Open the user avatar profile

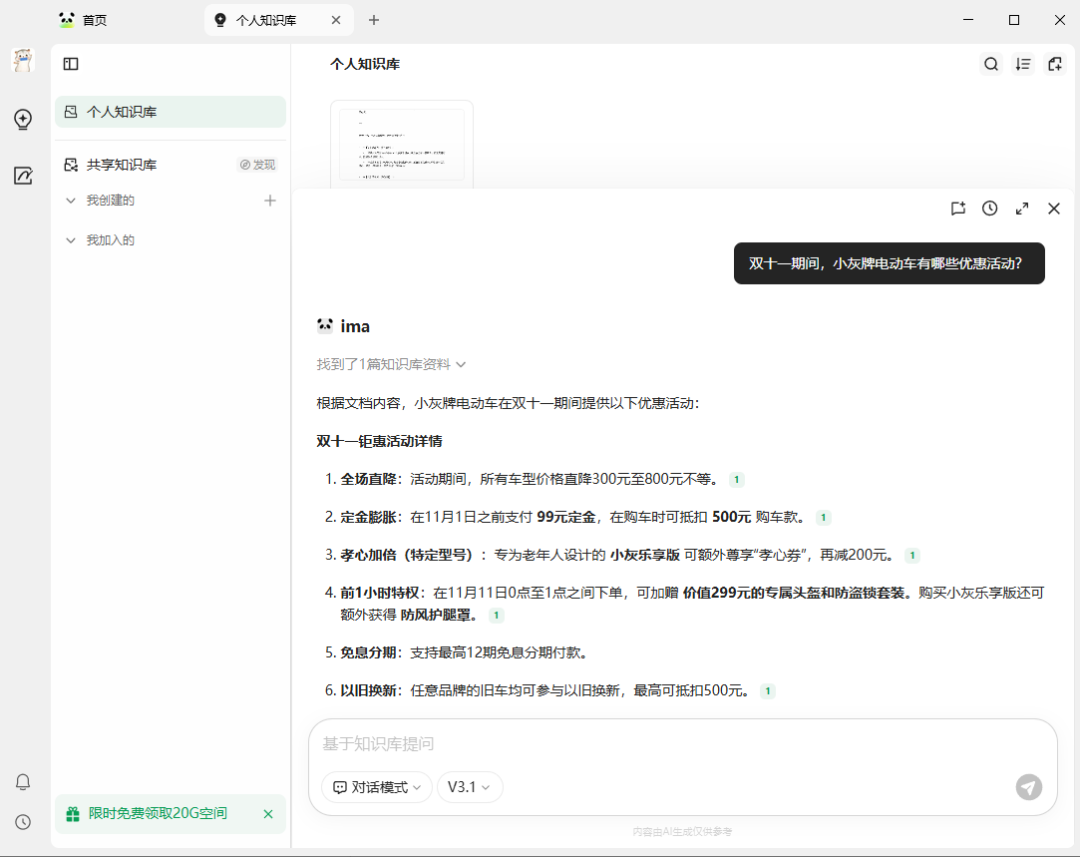pyautogui.click(x=23, y=61)
